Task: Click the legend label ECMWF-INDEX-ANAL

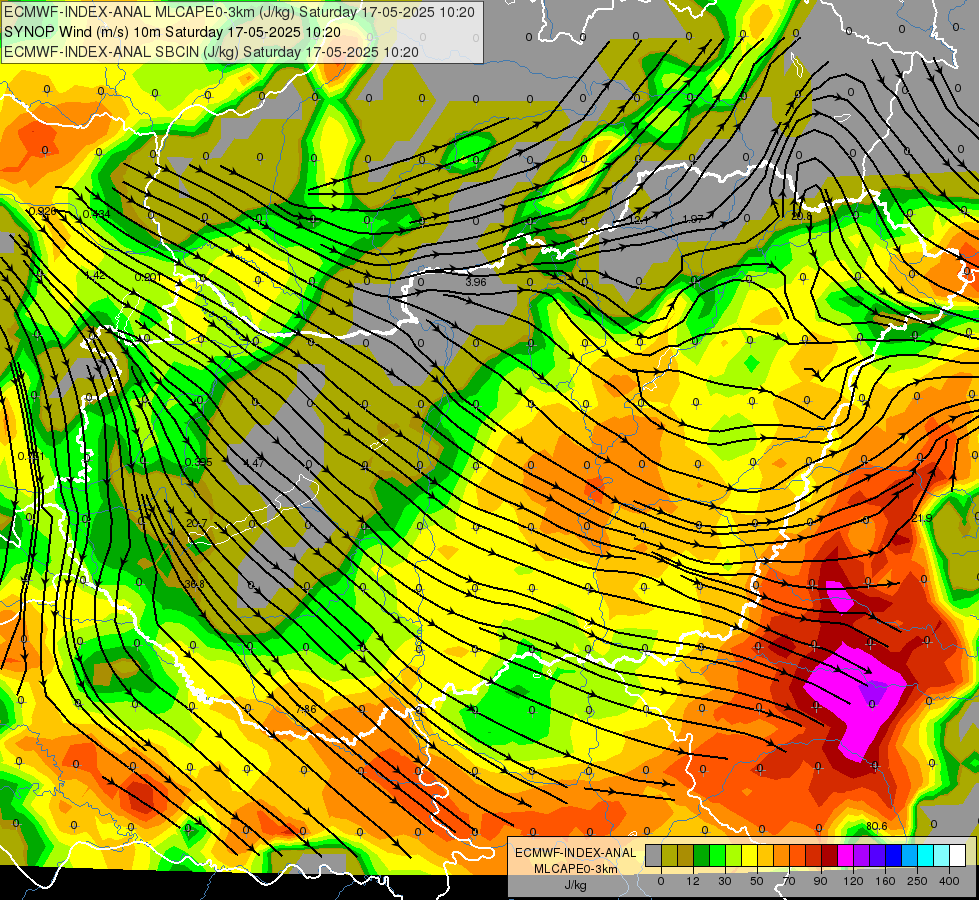Action: coord(576,853)
